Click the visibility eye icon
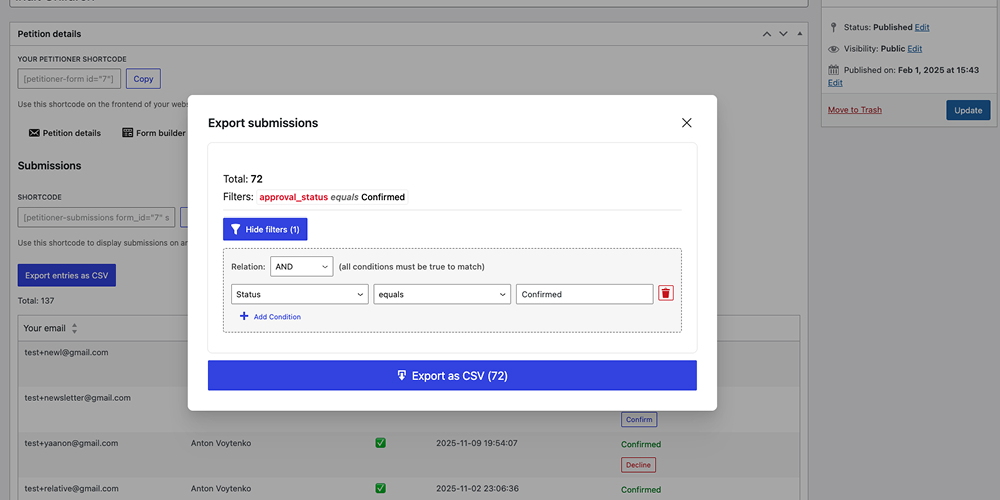 pyautogui.click(x=833, y=48)
